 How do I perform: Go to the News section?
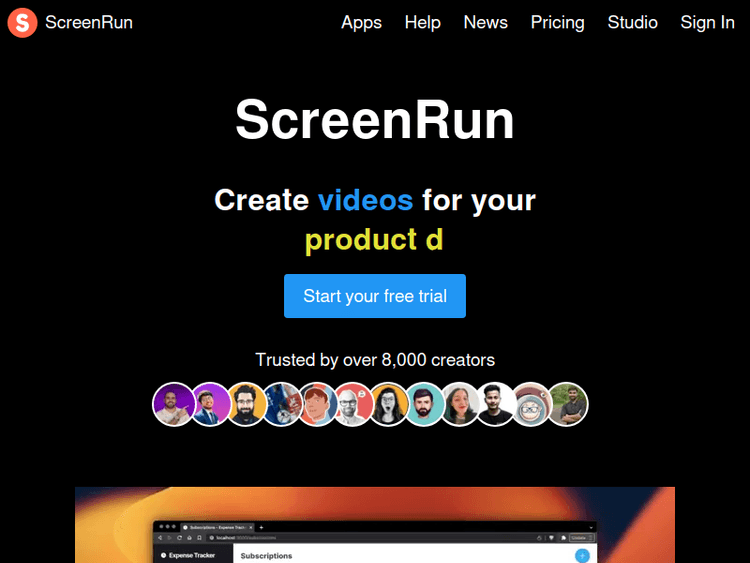[x=485, y=22]
